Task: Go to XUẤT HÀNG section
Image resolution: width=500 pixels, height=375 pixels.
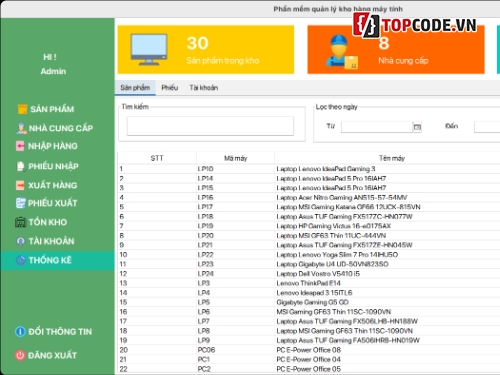Action: (52, 185)
